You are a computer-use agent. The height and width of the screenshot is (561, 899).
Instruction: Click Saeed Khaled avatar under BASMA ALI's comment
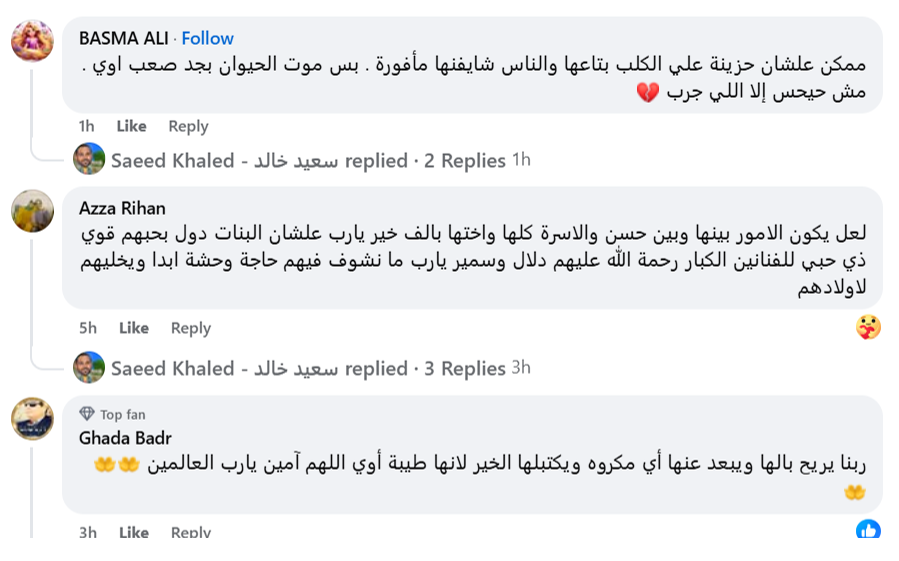pos(89,159)
